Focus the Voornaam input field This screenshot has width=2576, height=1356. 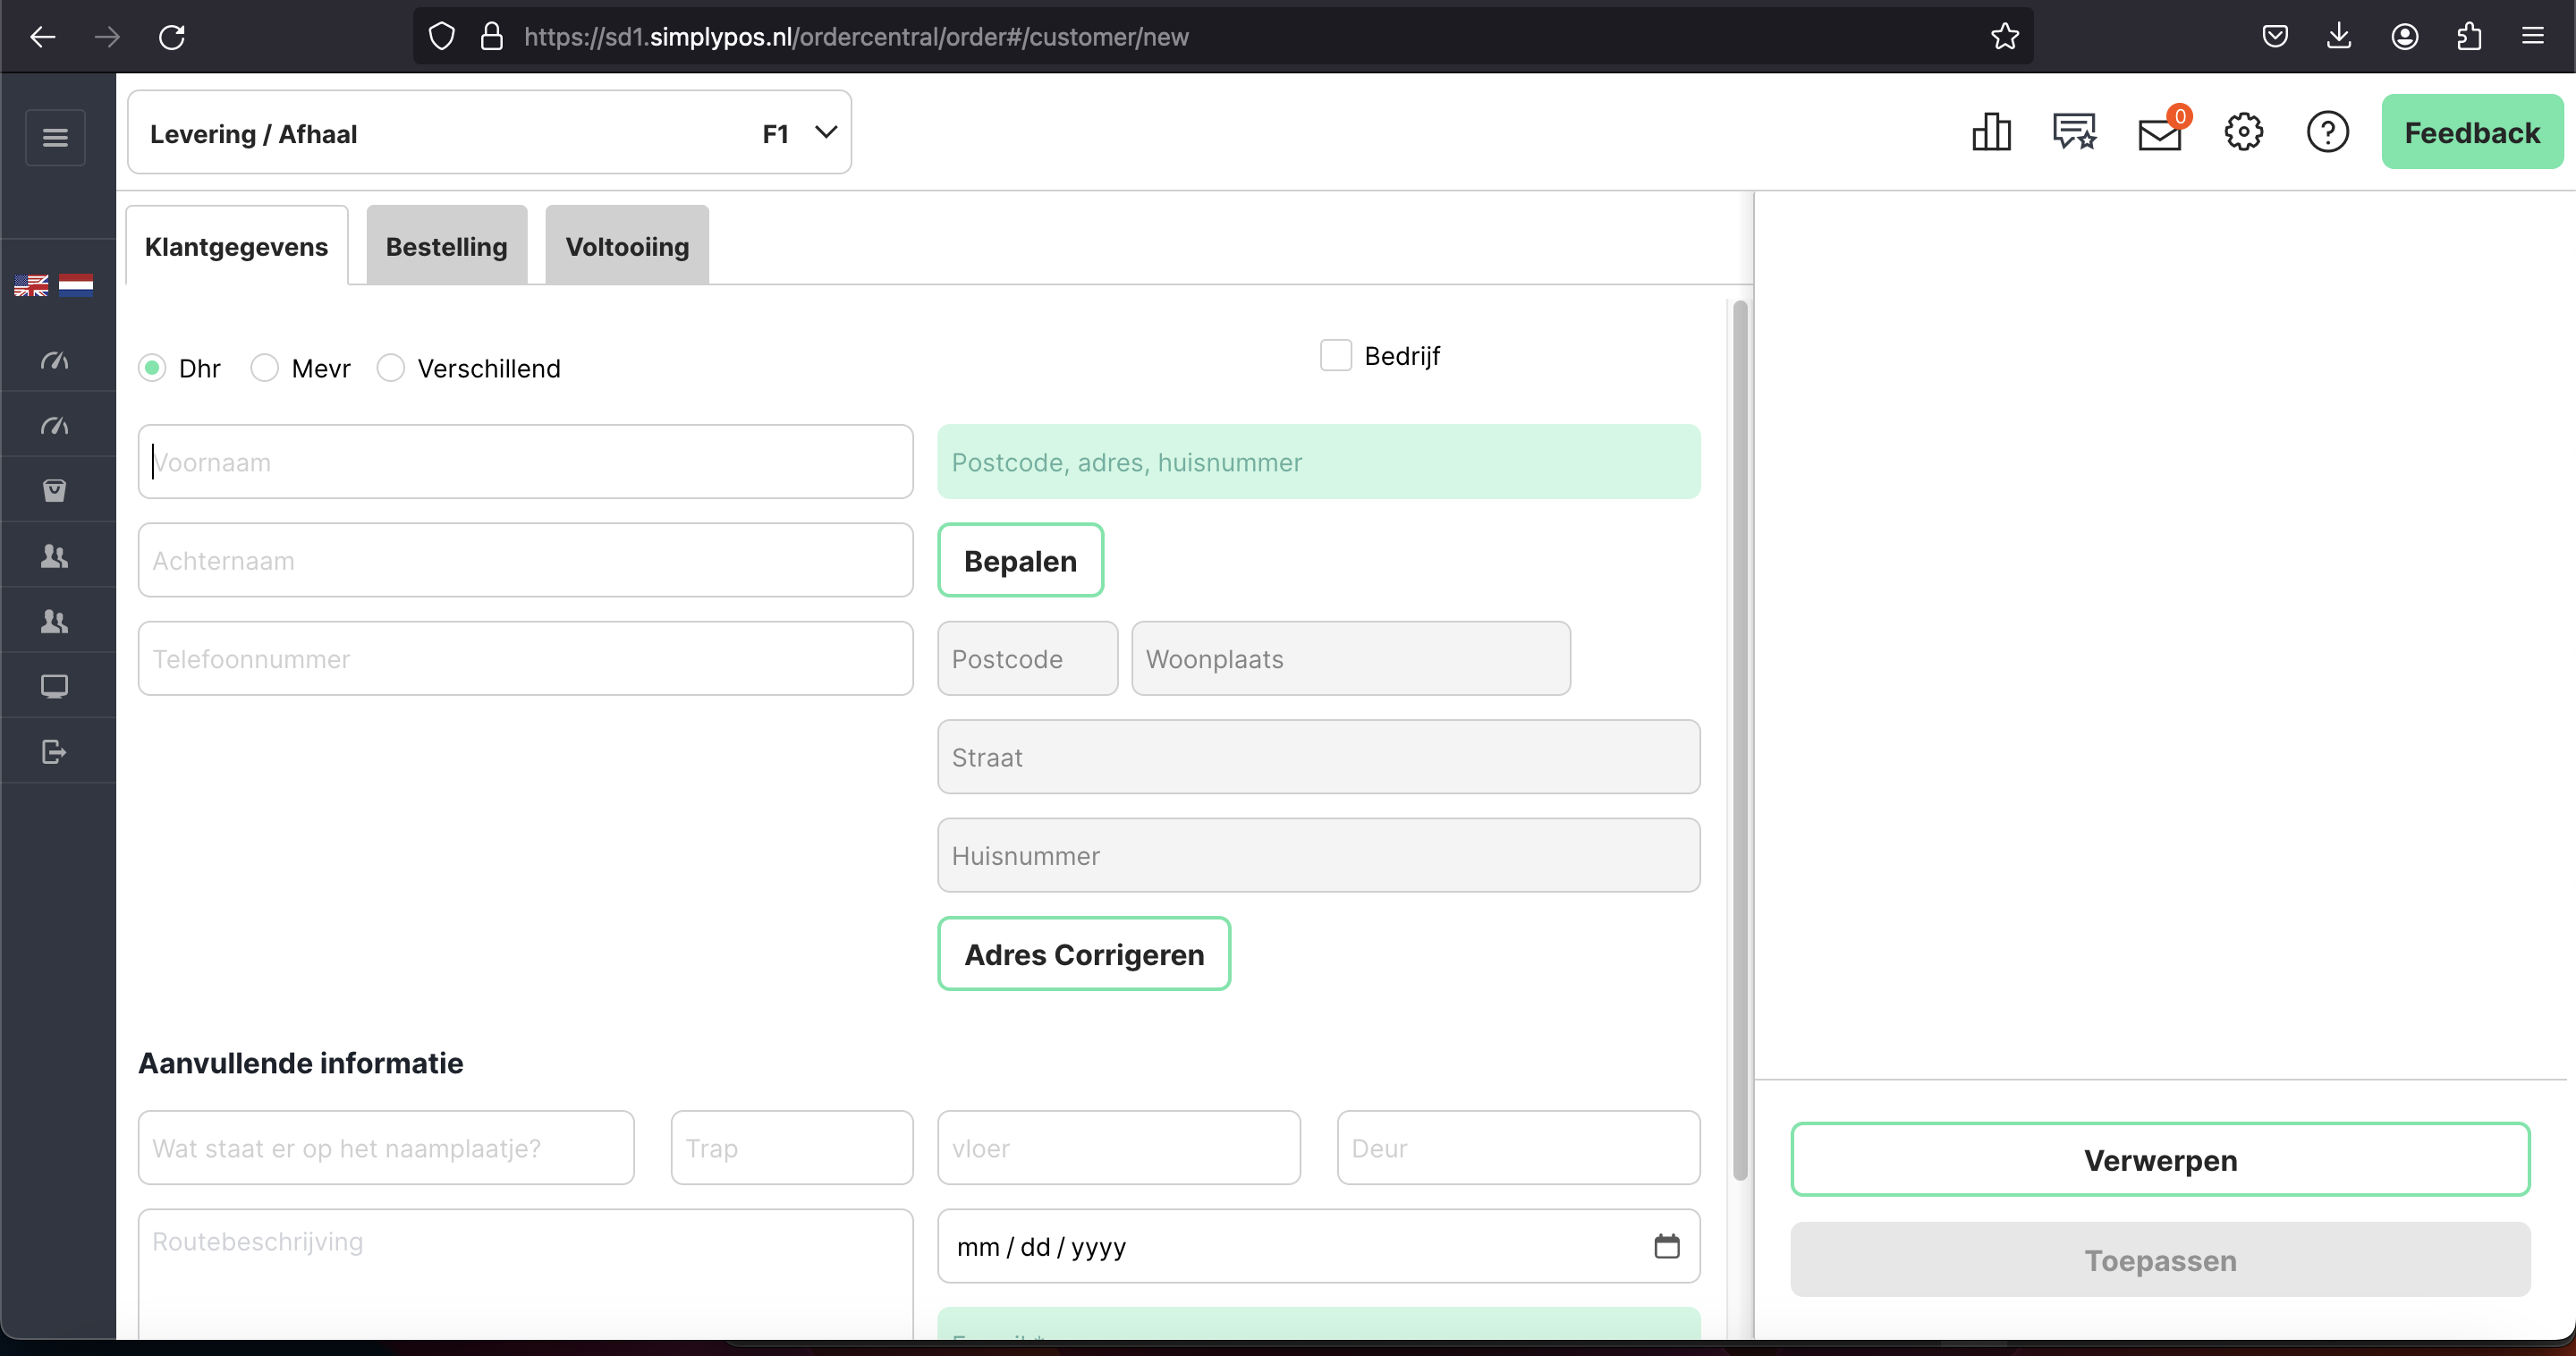(525, 462)
